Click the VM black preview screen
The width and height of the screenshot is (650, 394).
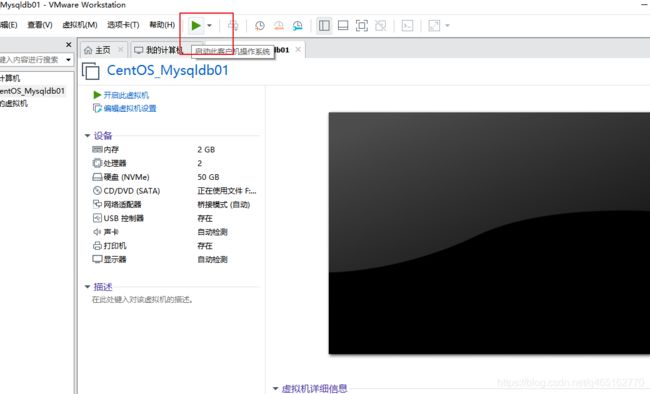tap(489, 233)
